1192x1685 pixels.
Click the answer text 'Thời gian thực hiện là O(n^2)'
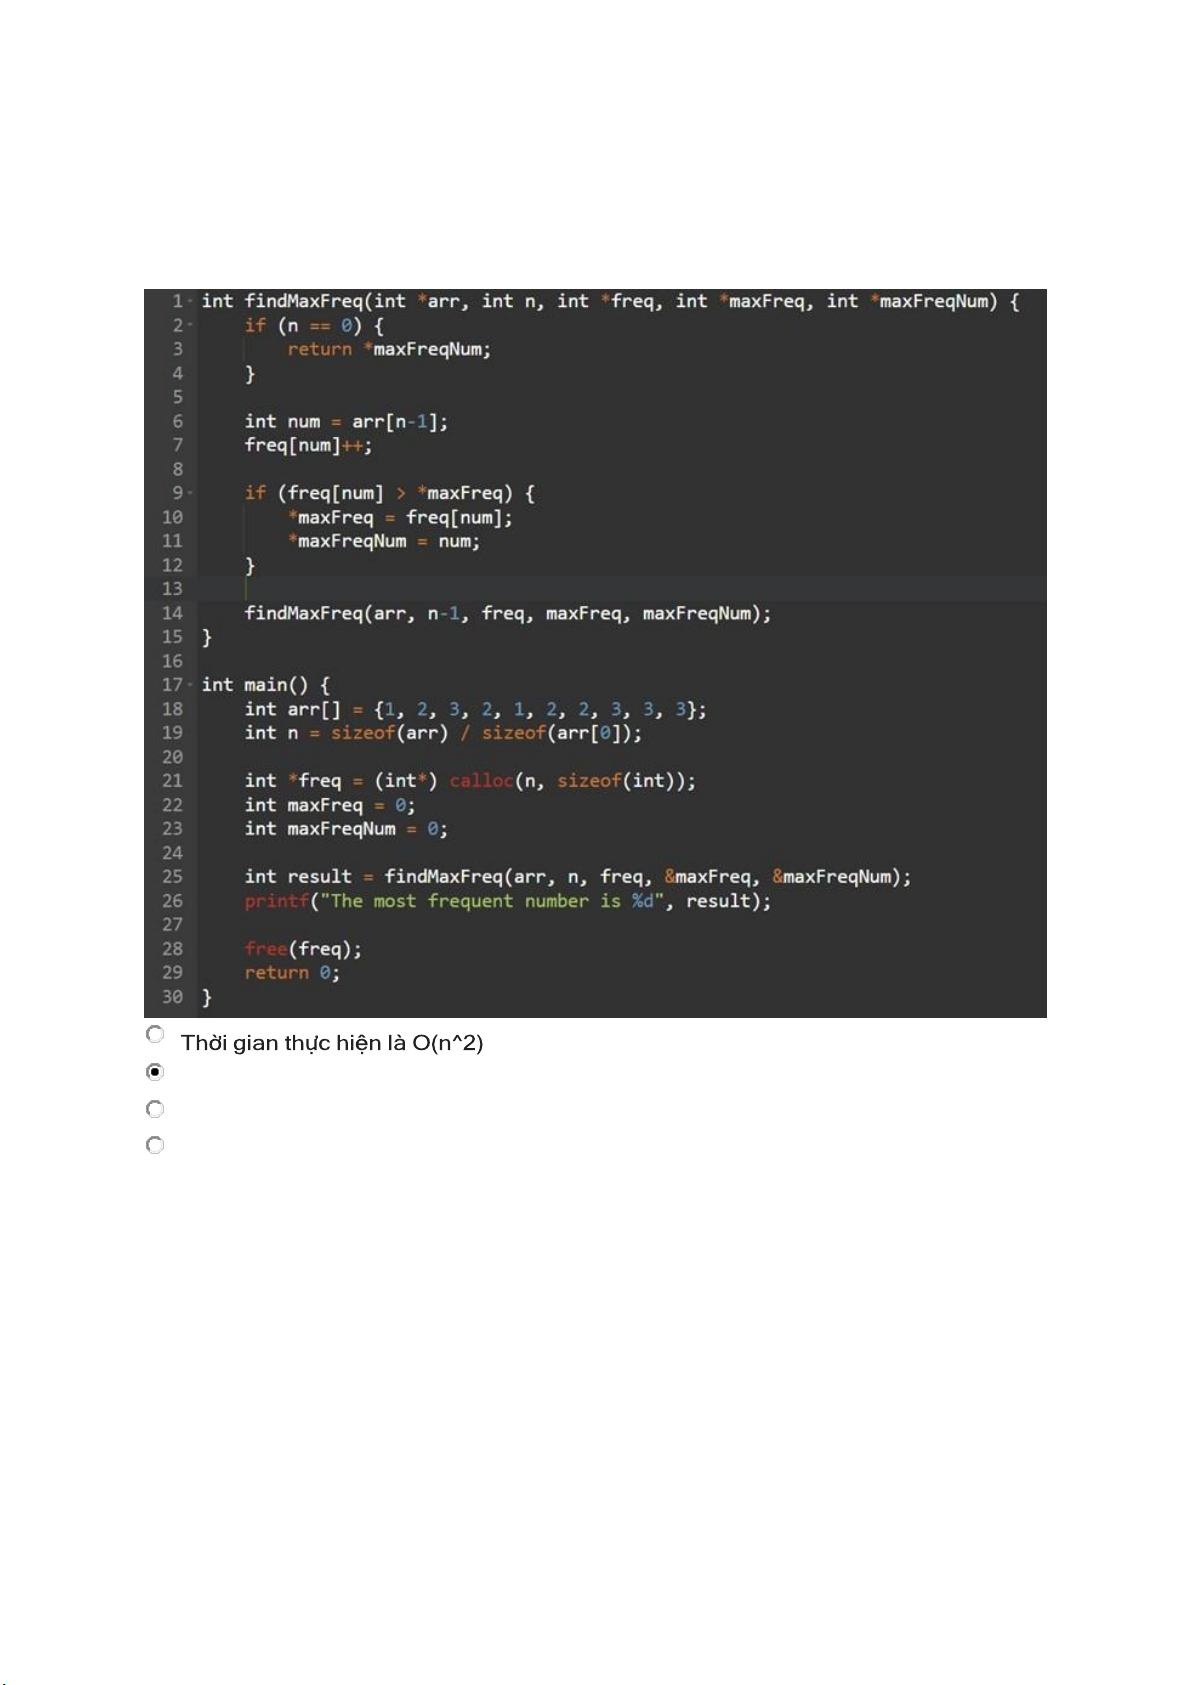pos(331,1043)
